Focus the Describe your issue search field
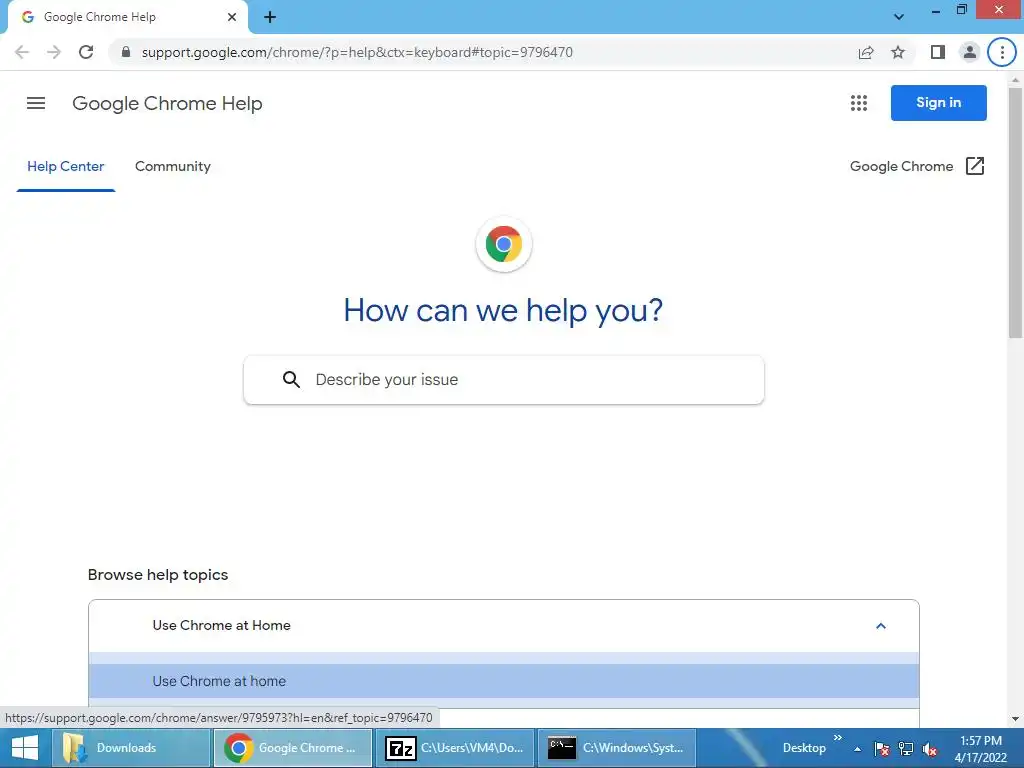 point(504,379)
